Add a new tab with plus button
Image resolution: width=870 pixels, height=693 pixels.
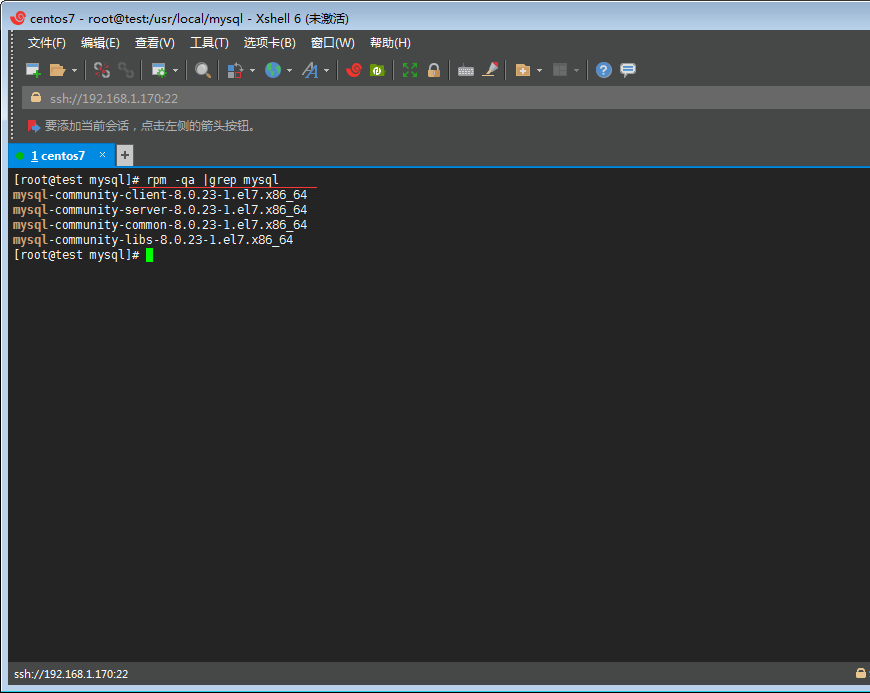[x=125, y=155]
